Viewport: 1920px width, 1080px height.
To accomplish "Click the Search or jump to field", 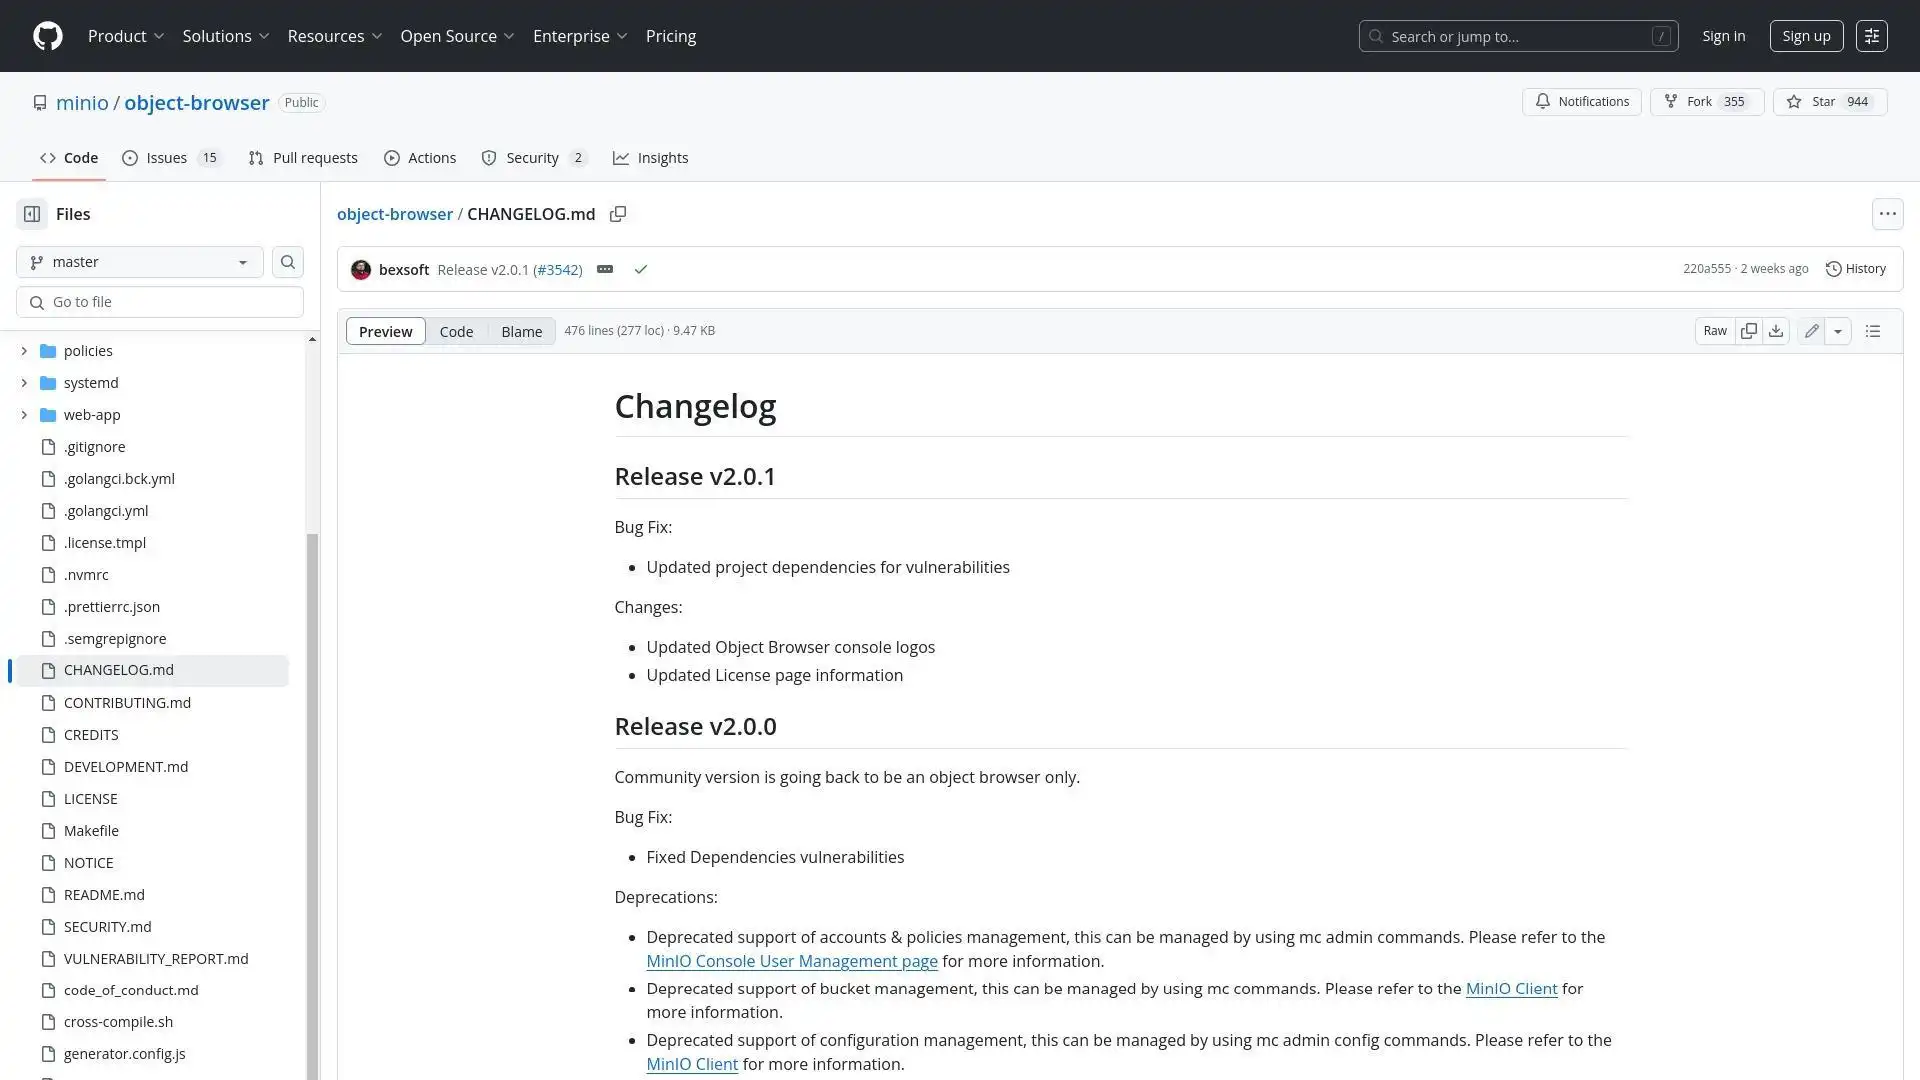I will (1518, 36).
